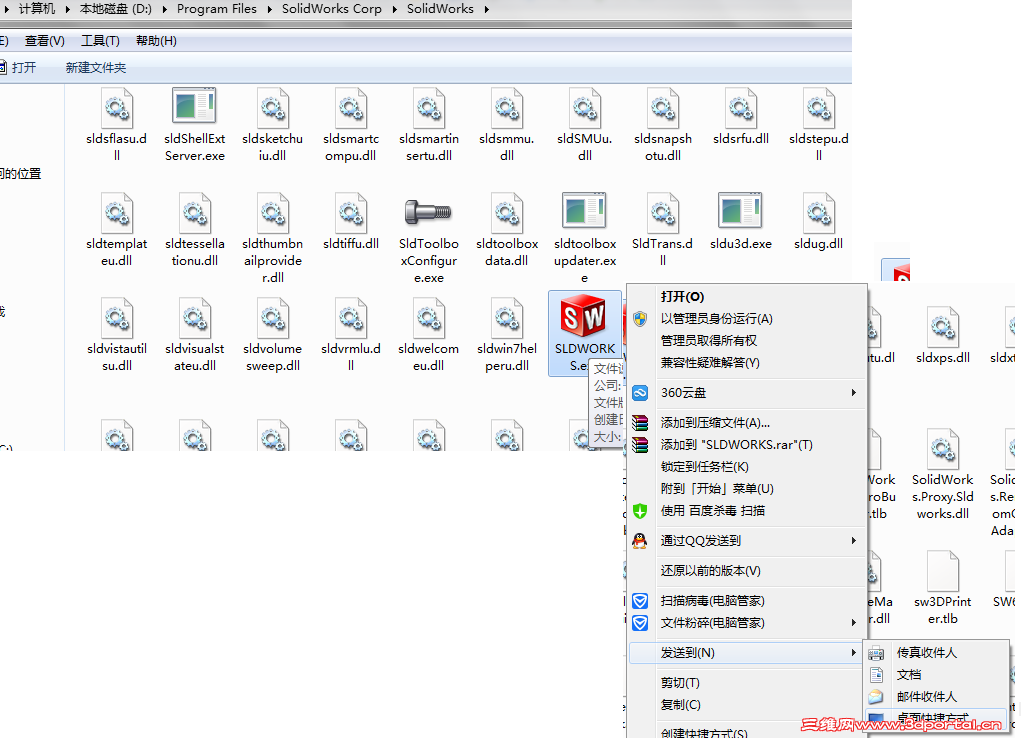Select sldShellExtServer.exe file icon

(194, 106)
